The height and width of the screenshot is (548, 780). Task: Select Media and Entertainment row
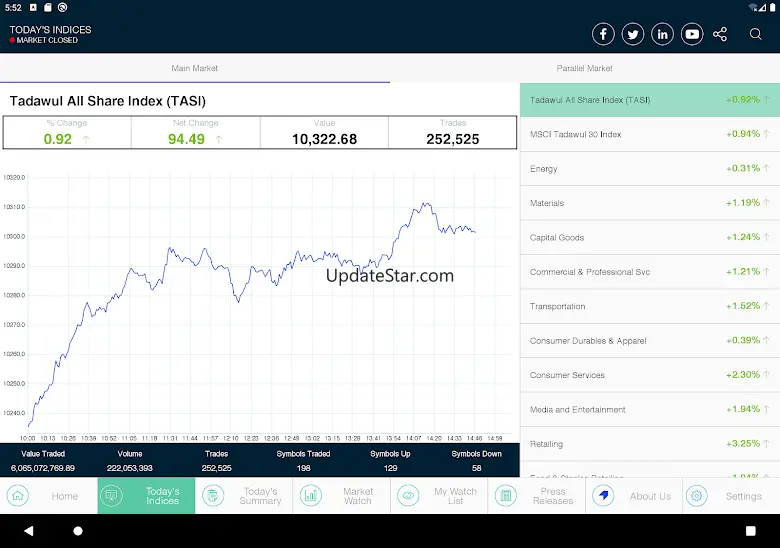point(650,409)
